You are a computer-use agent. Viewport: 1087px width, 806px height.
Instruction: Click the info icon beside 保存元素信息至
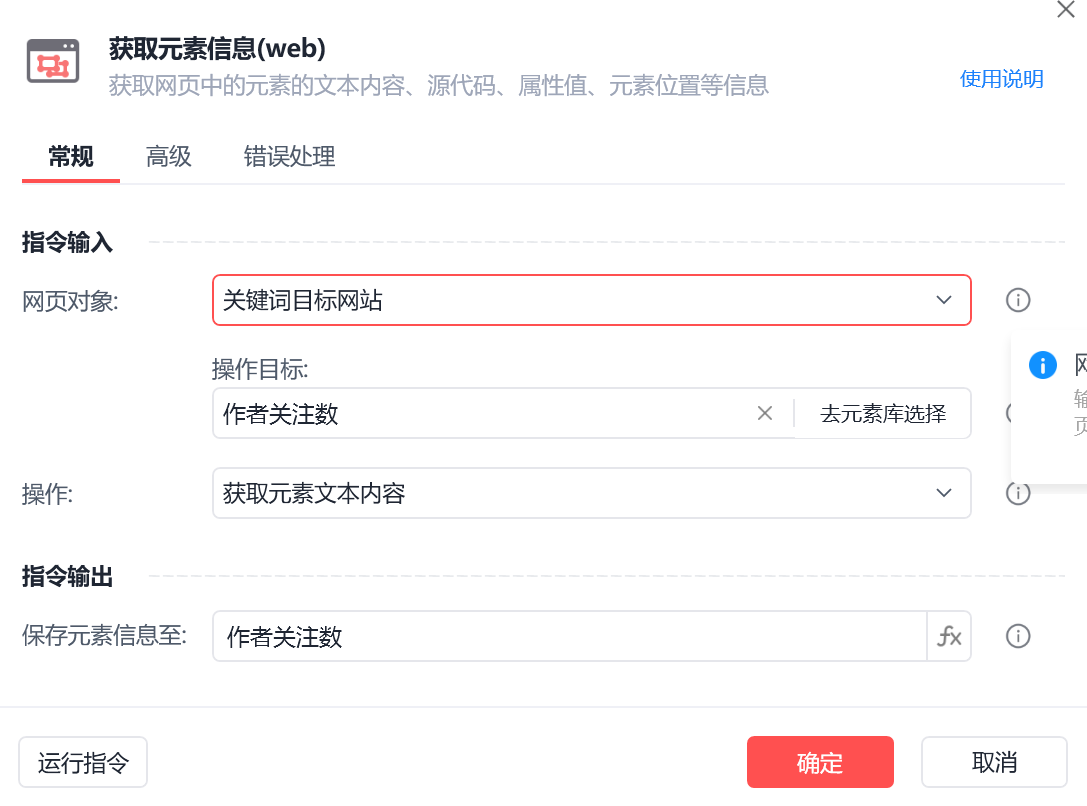coord(1017,637)
